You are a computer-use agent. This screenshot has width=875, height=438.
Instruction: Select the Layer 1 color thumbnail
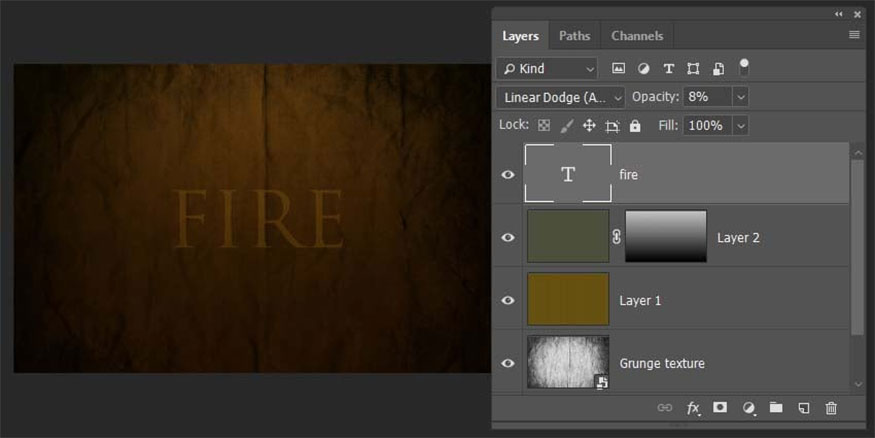pyautogui.click(x=568, y=300)
